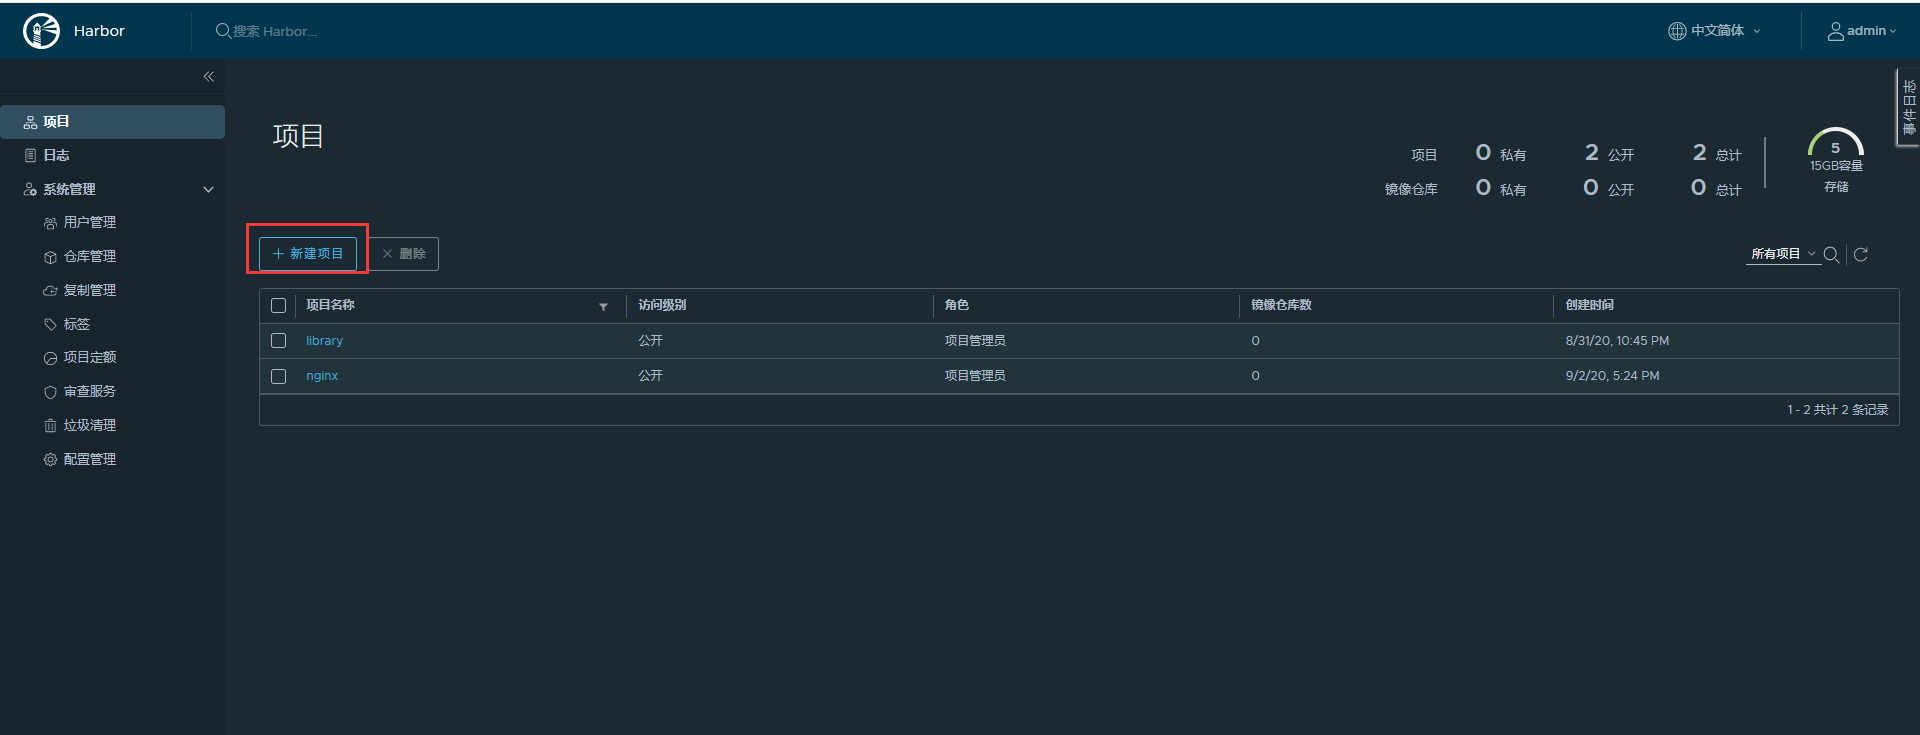This screenshot has height=735, width=1920.
Task: Click the refresh icon beside project filter
Action: click(1861, 255)
